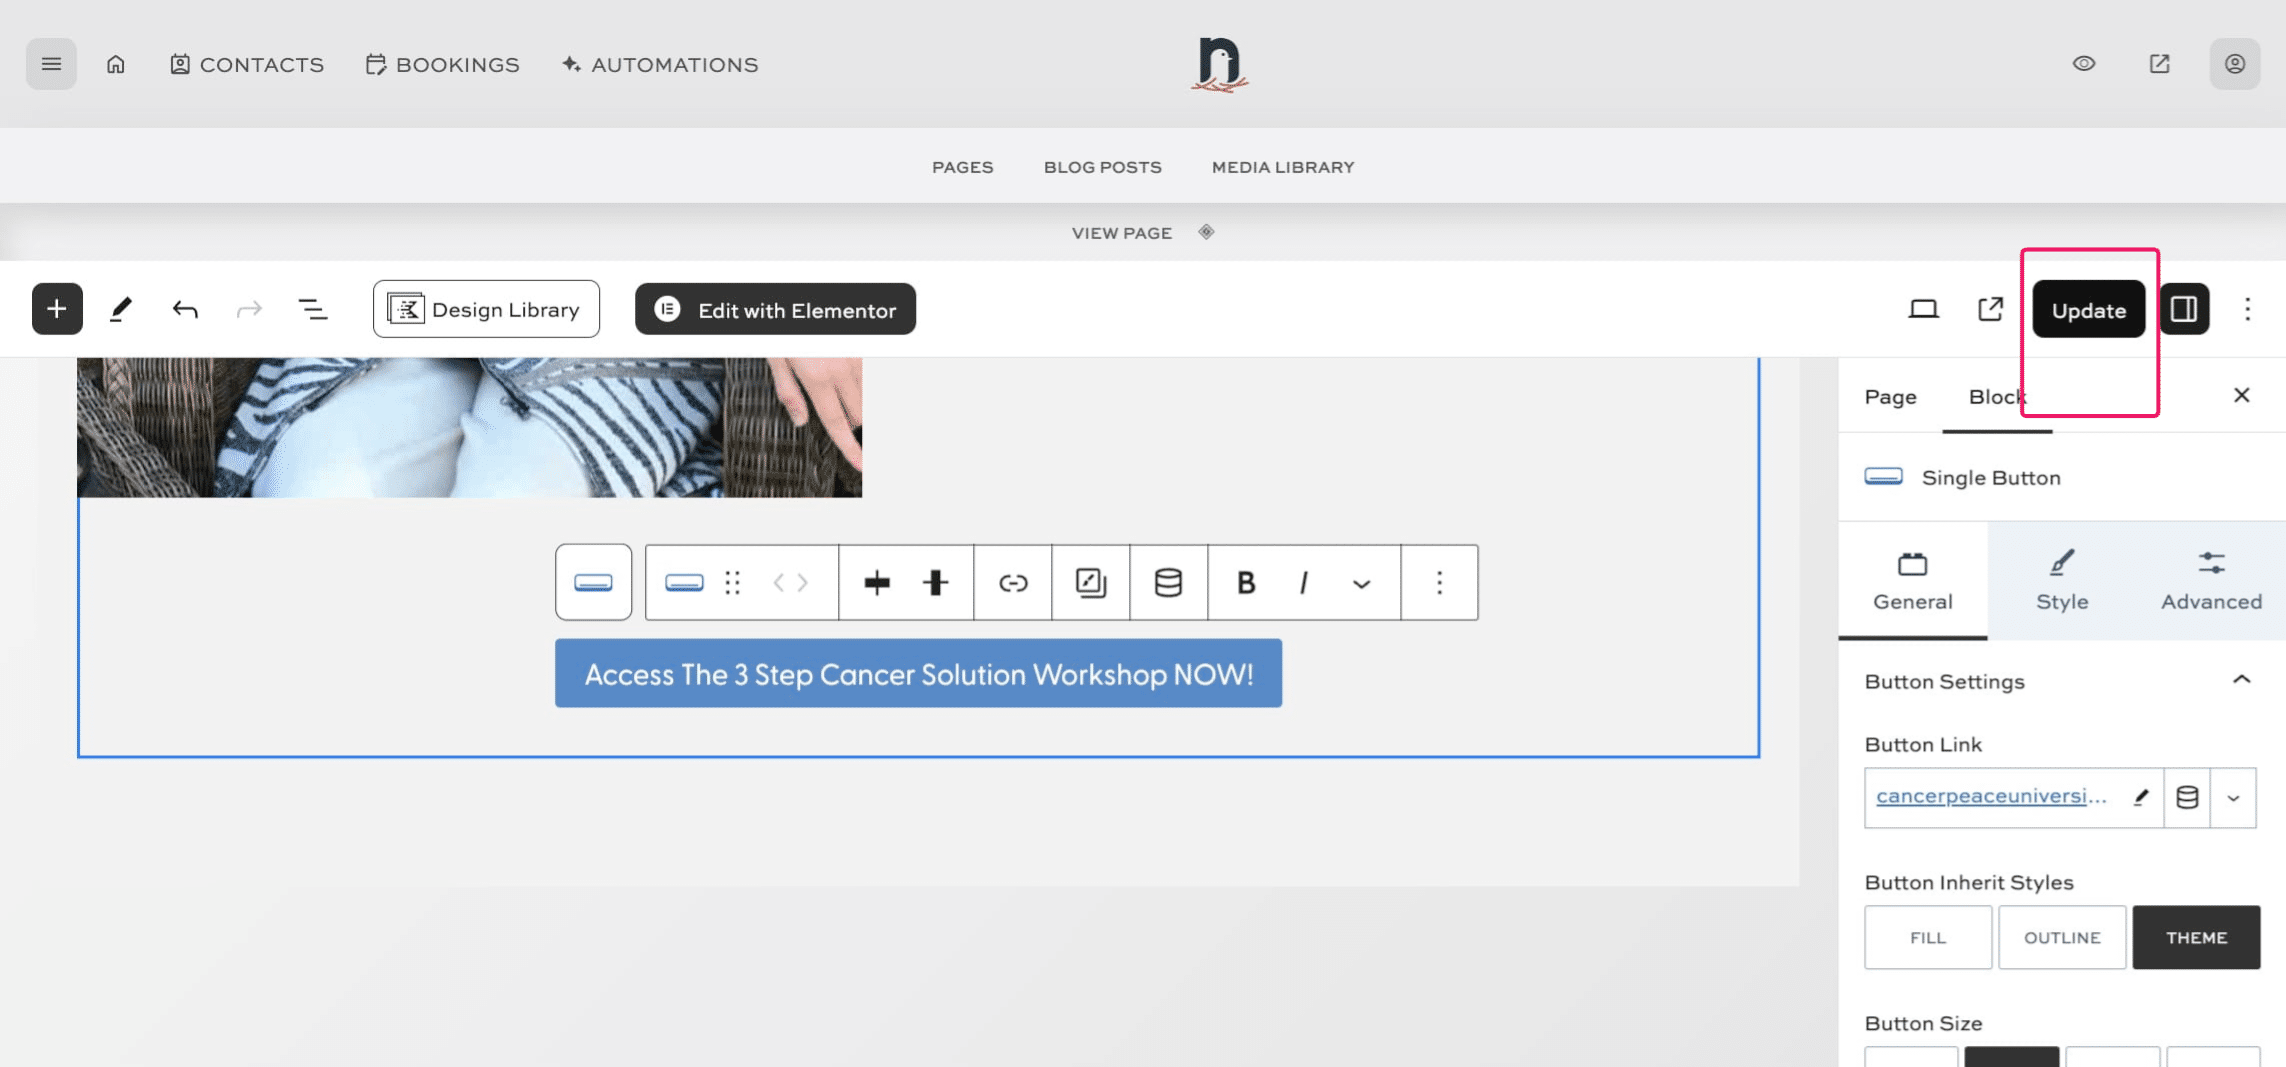The width and height of the screenshot is (2286, 1067).
Task: Apply bold formatting to button text
Action: click(1245, 582)
